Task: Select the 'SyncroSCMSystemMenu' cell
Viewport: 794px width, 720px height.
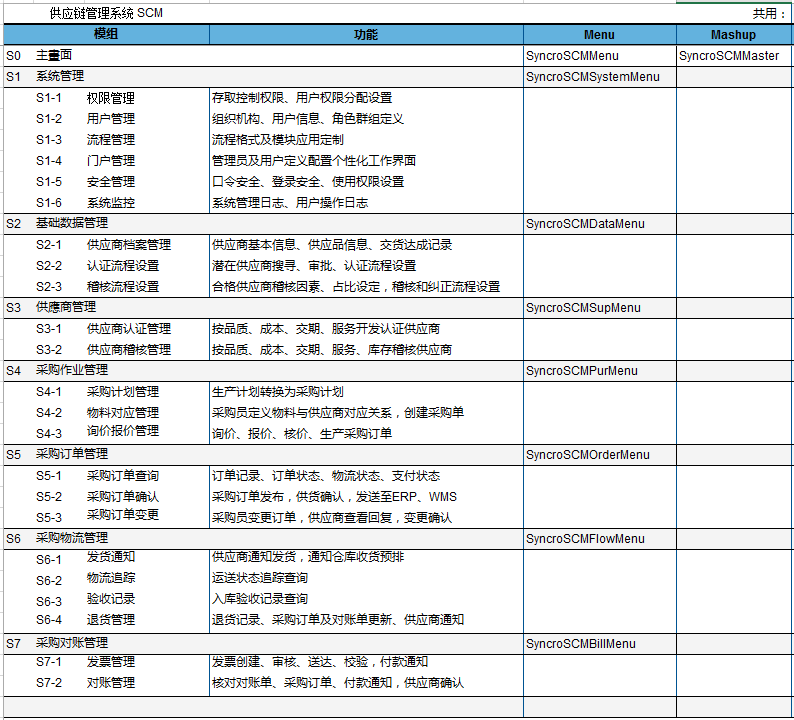Action: [x=600, y=76]
